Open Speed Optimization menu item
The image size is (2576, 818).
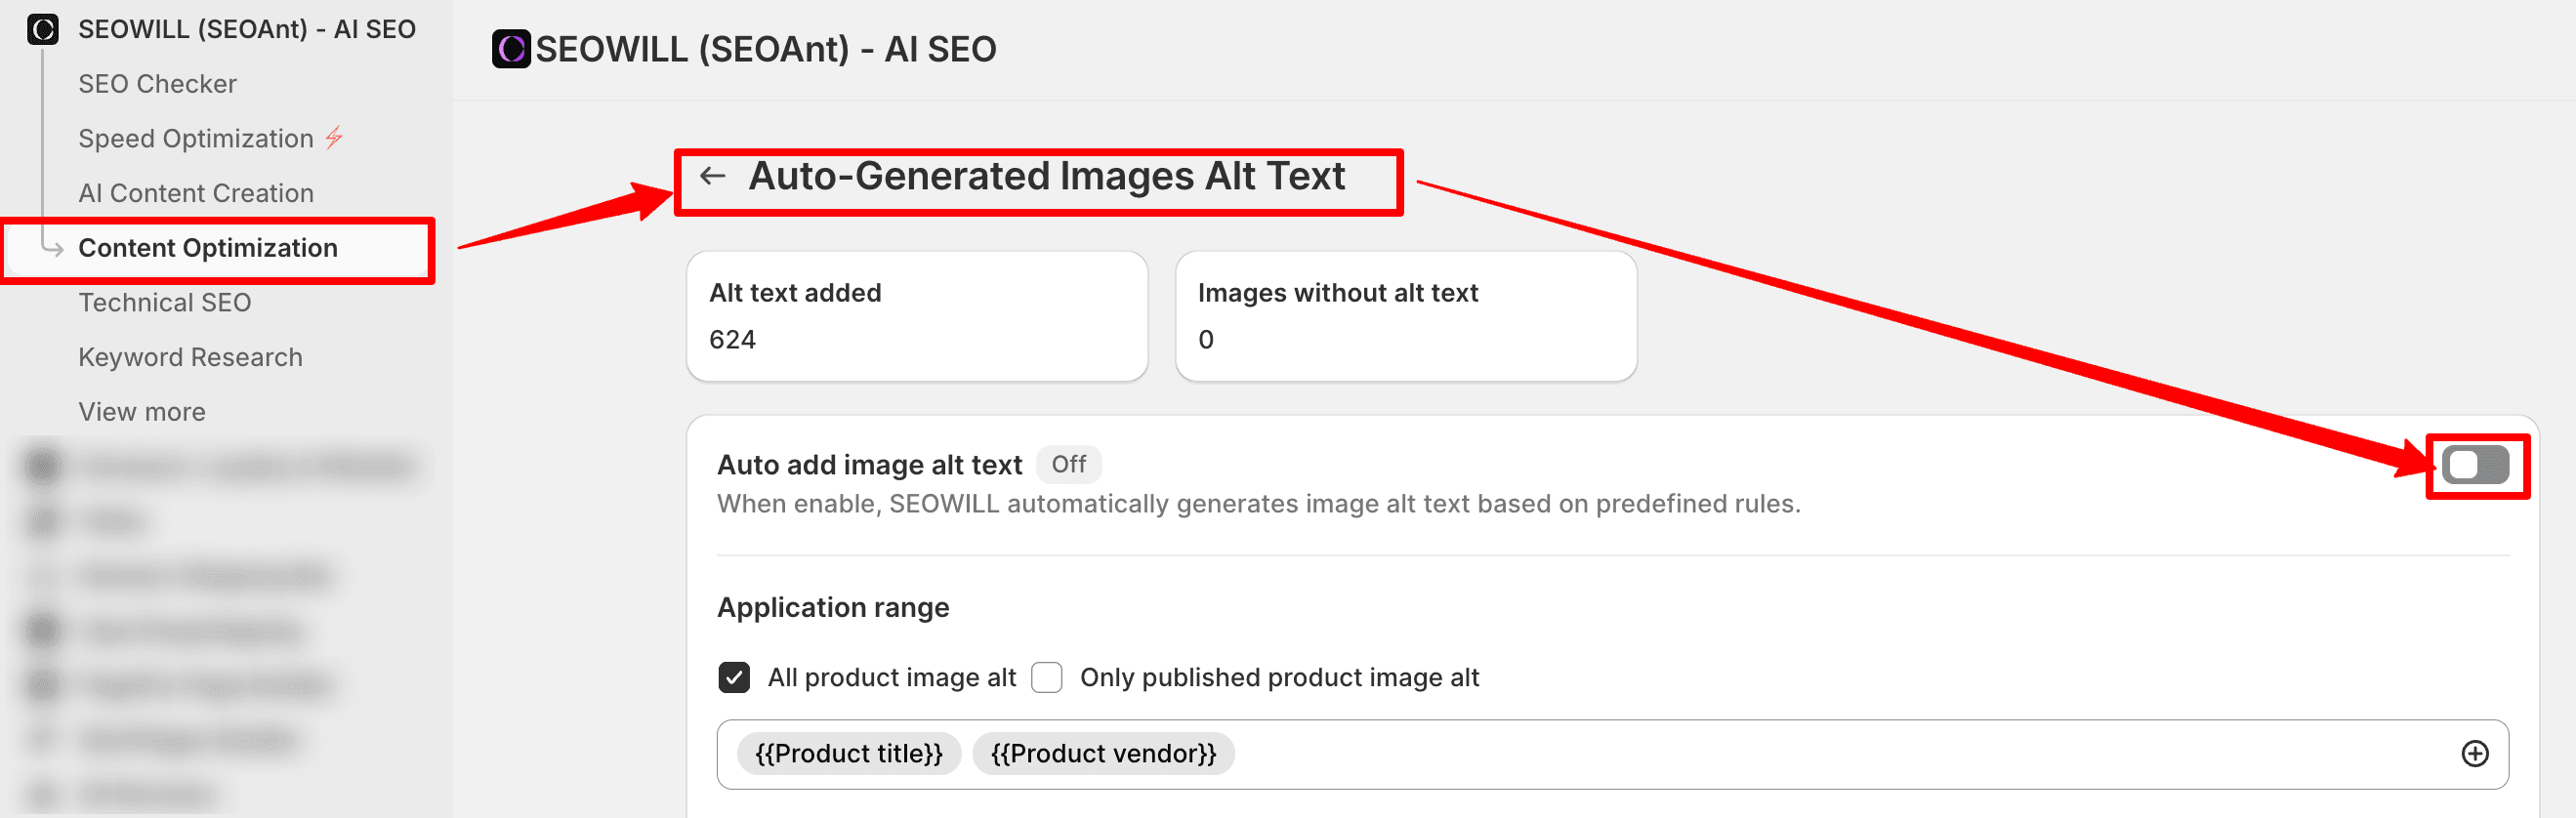[196, 138]
